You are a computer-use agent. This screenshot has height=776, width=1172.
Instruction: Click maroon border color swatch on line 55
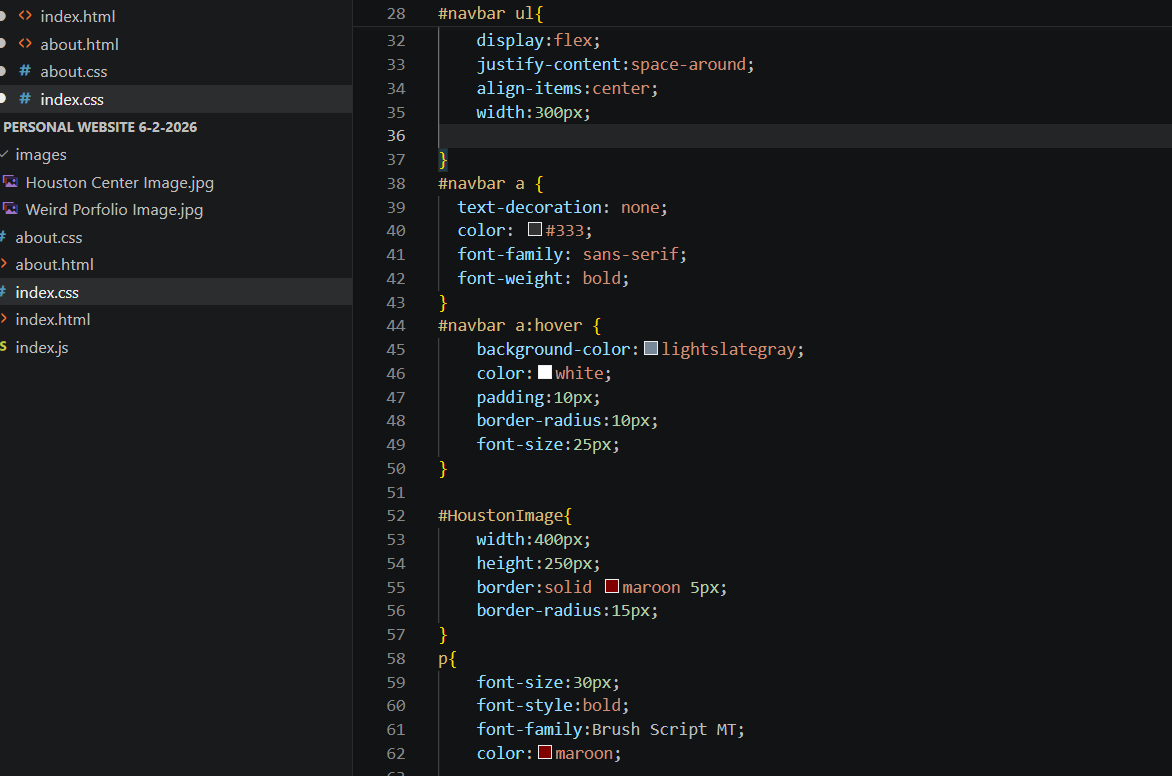[x=612, y=586]
